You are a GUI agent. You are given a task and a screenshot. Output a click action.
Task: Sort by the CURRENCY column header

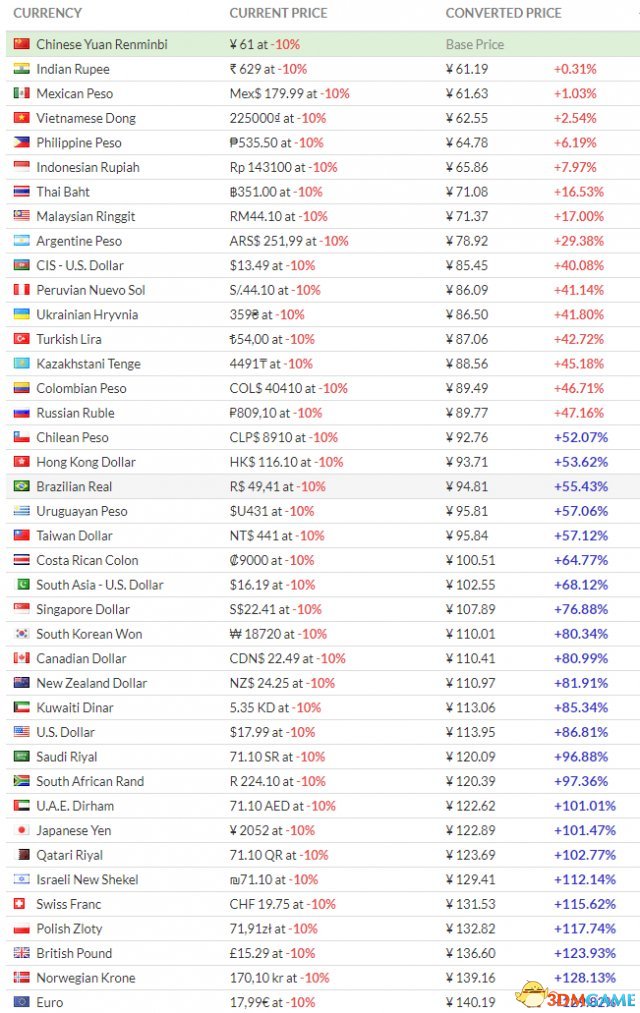pos(47,13)
